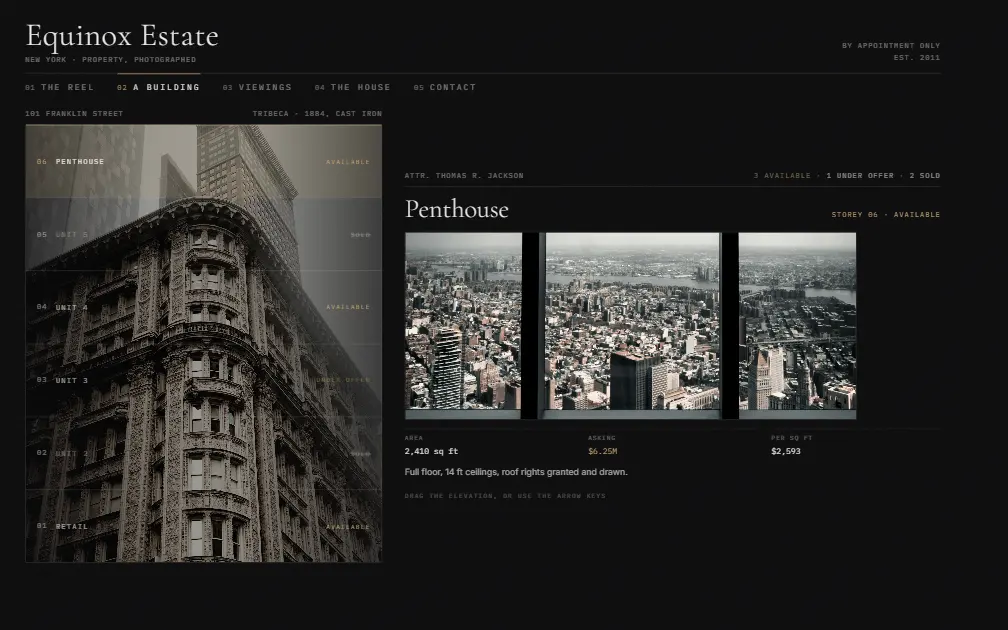Image resolution: width=1008 pixels, height=630 pixels.
Task: Click the "$6.25M" asking price
Action: click(x=602, y=451)
